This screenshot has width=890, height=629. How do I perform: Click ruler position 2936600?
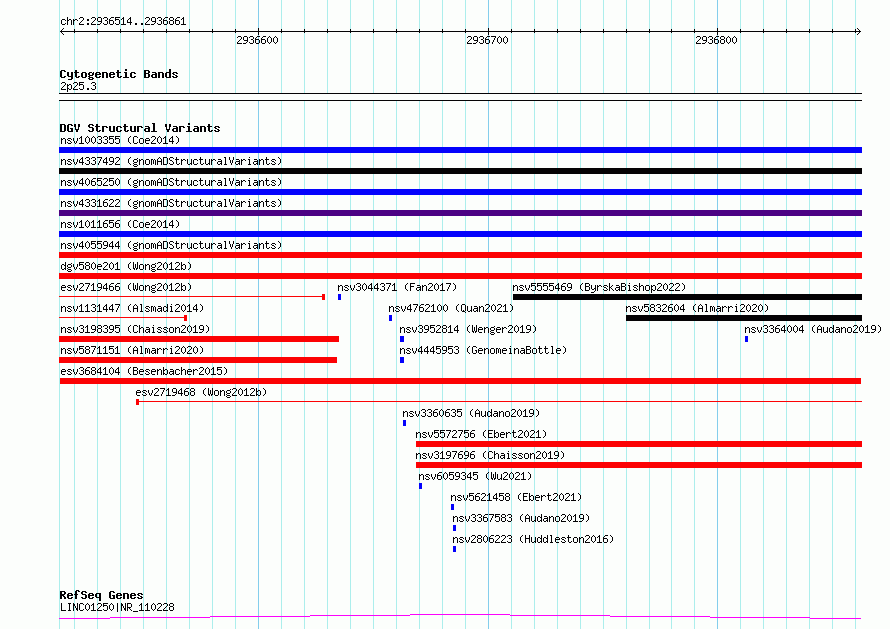[x=257, y=40]
